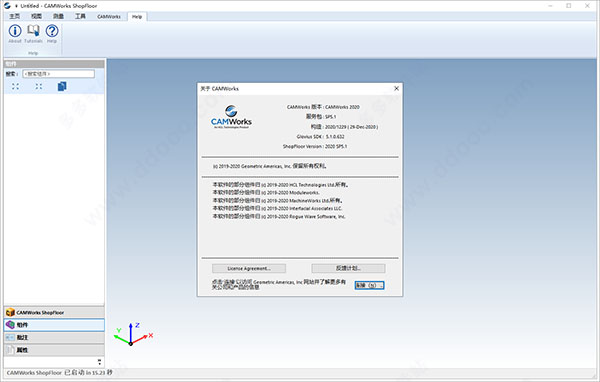Click build date '2020/1229 (29-Dec-2020)'
Viewport: 600px width, 382px height.
click(351, 127)
